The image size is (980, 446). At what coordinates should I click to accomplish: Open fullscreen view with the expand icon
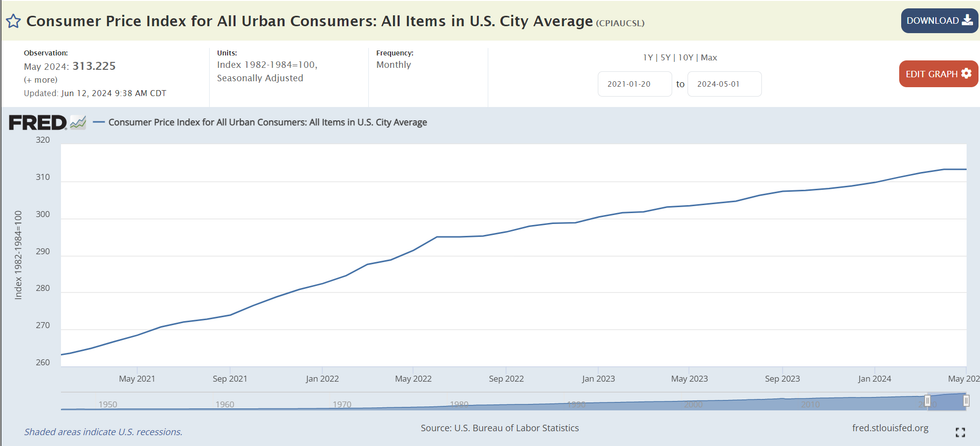(961, 432)
